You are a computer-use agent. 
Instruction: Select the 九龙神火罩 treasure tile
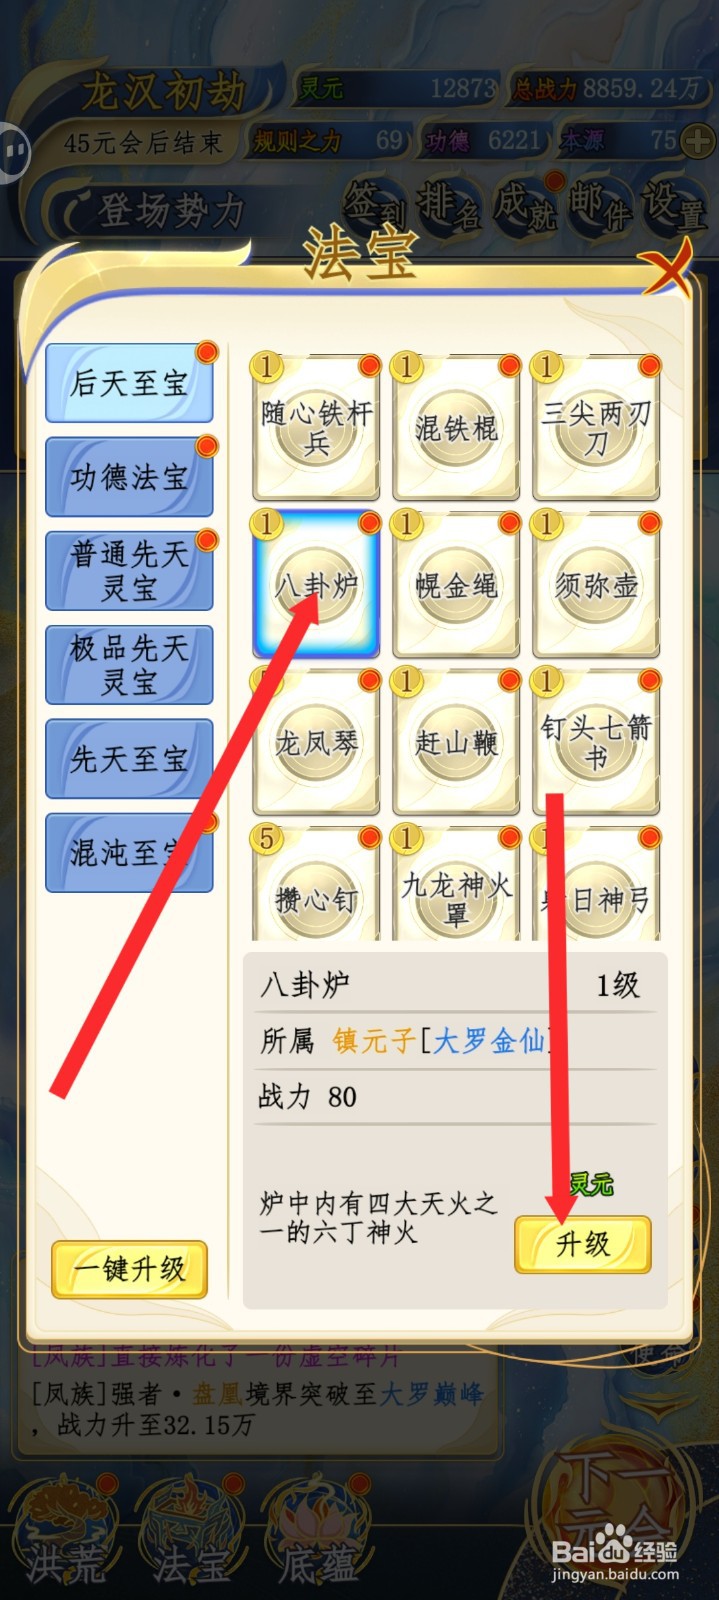(x=456, y=885)
